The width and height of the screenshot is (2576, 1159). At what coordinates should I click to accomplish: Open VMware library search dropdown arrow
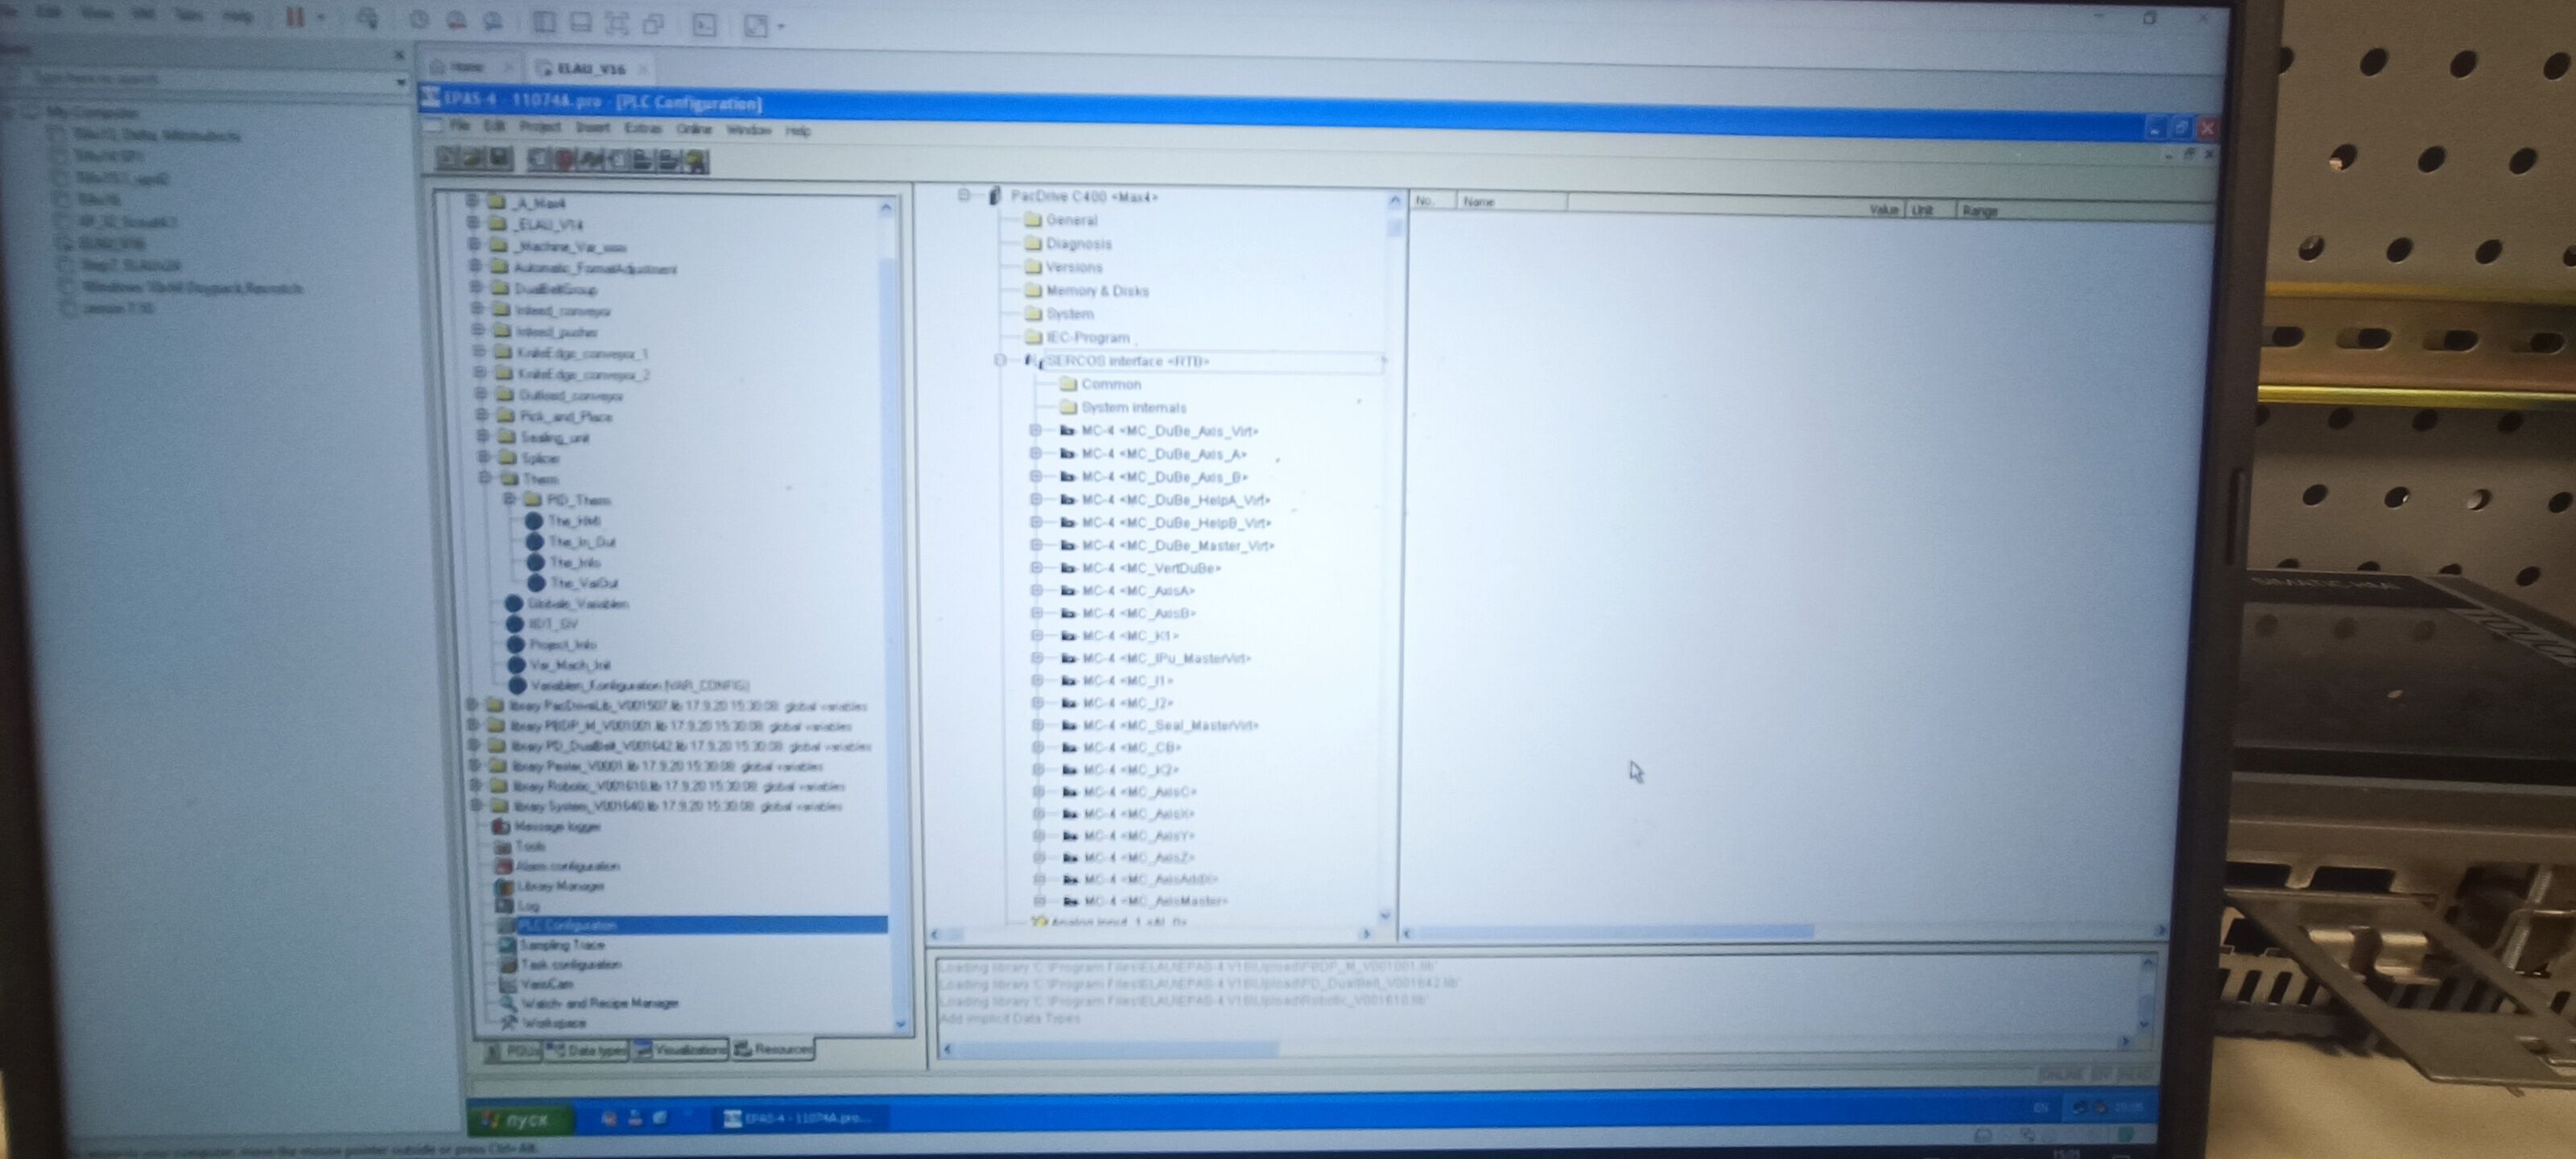(400, 81)
